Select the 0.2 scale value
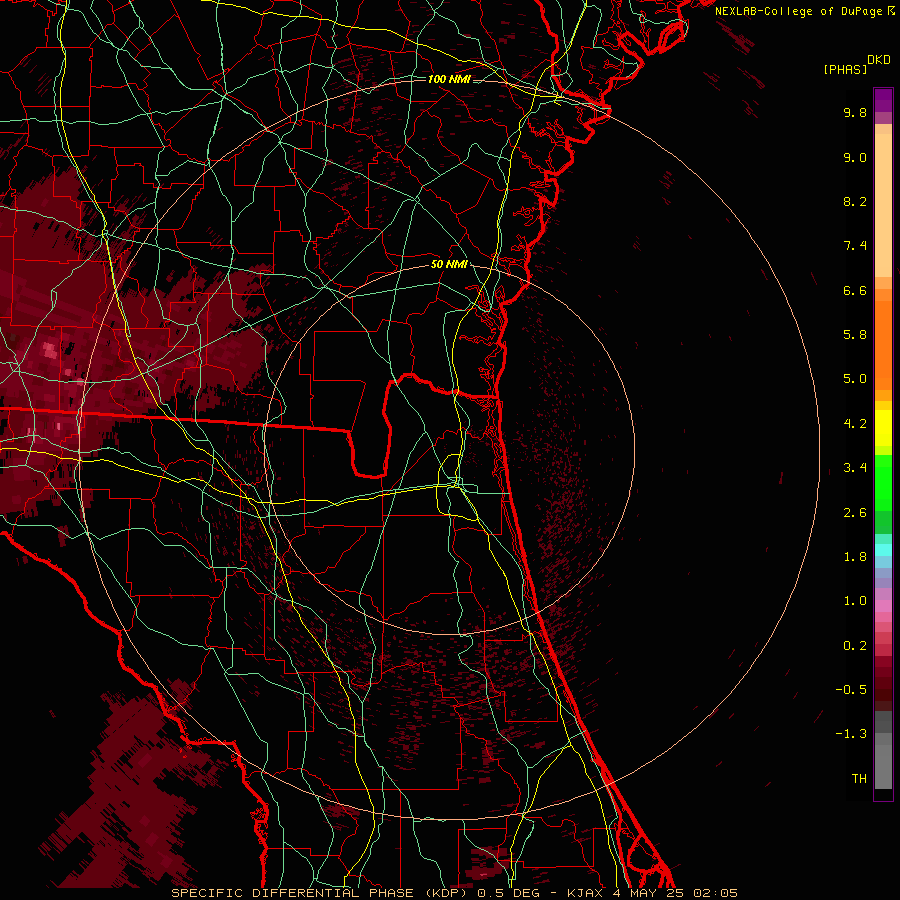This screenshot has height=900, width=900. click(855, 646)
